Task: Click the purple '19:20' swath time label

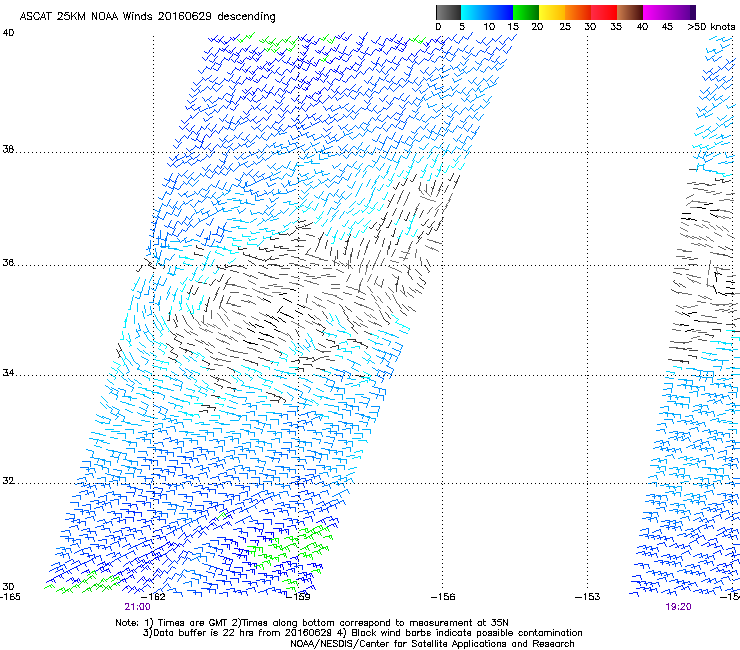Action: point(679,607)
